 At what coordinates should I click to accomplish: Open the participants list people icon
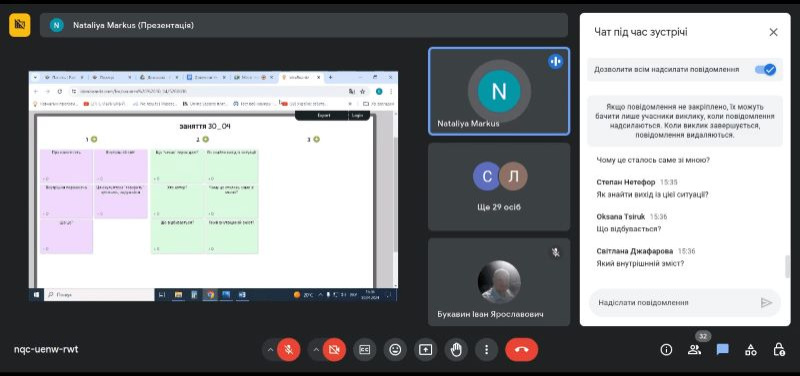point(694,349)
